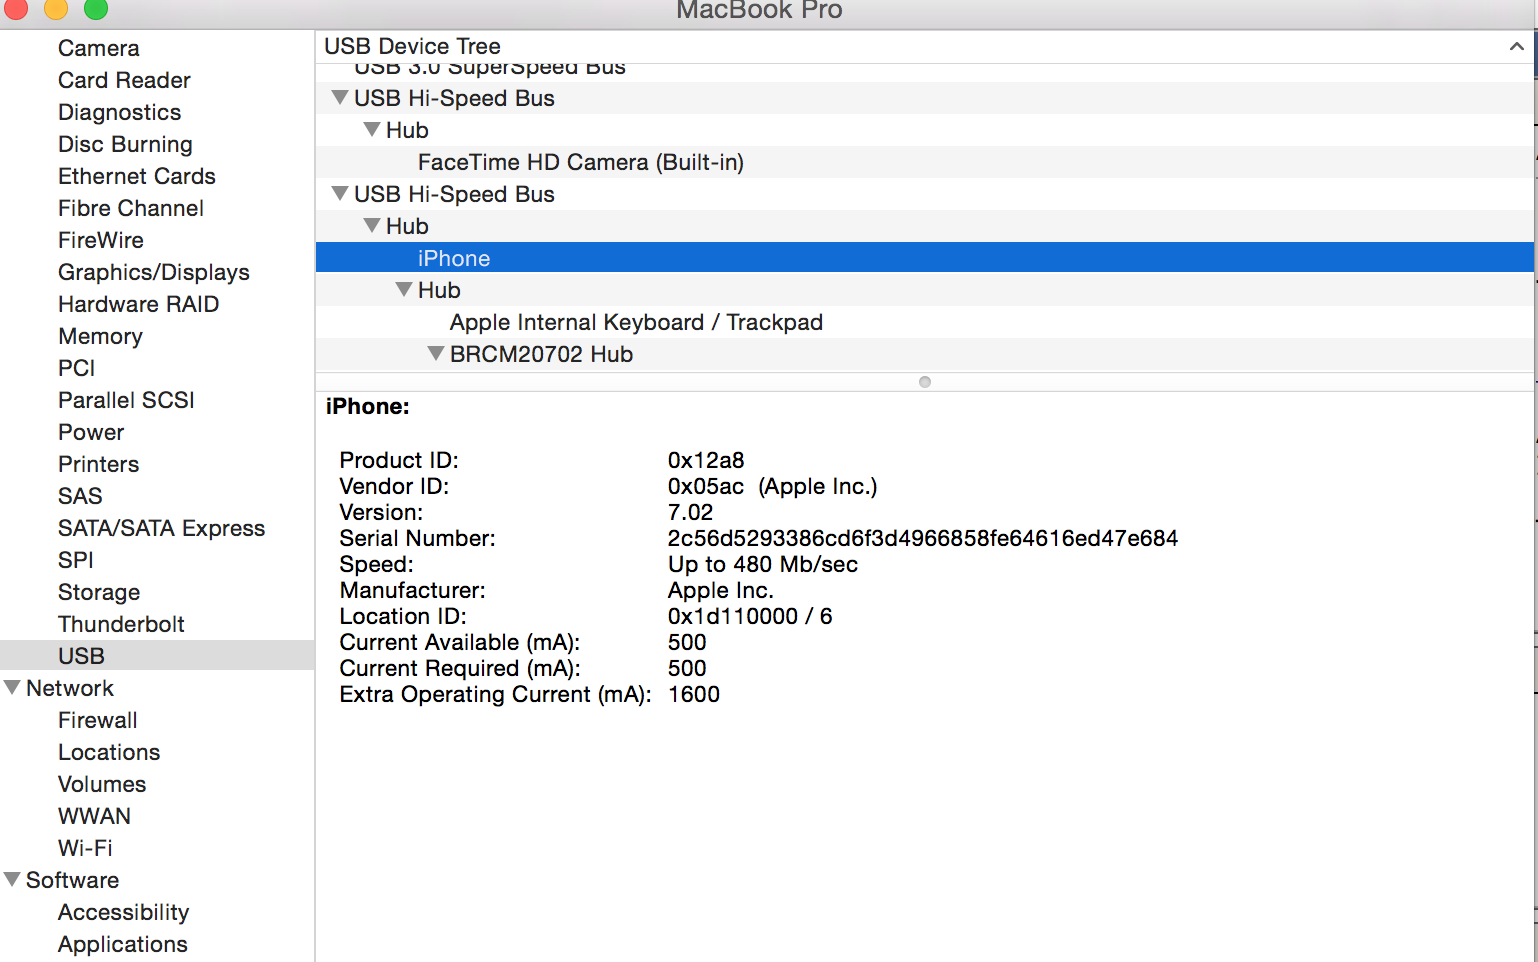Open Accessibility under Software

[x=124, y=912]
